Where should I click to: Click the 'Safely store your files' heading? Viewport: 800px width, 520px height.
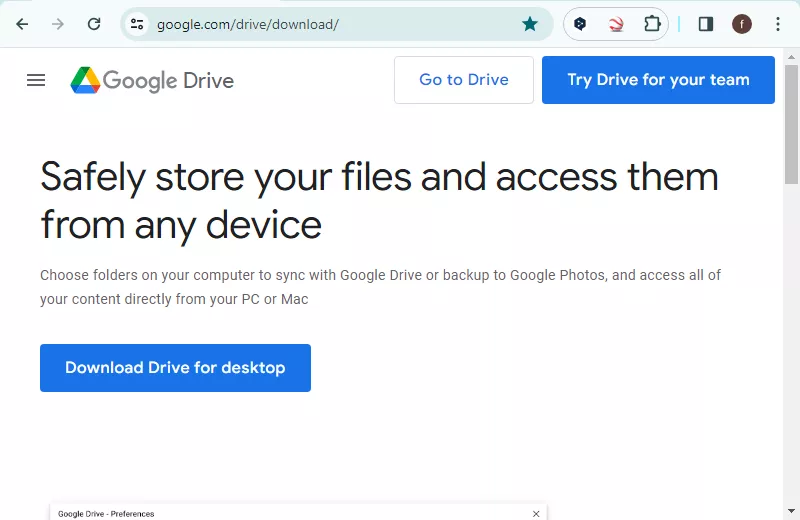pyautogui.click(x=379, y=200)
